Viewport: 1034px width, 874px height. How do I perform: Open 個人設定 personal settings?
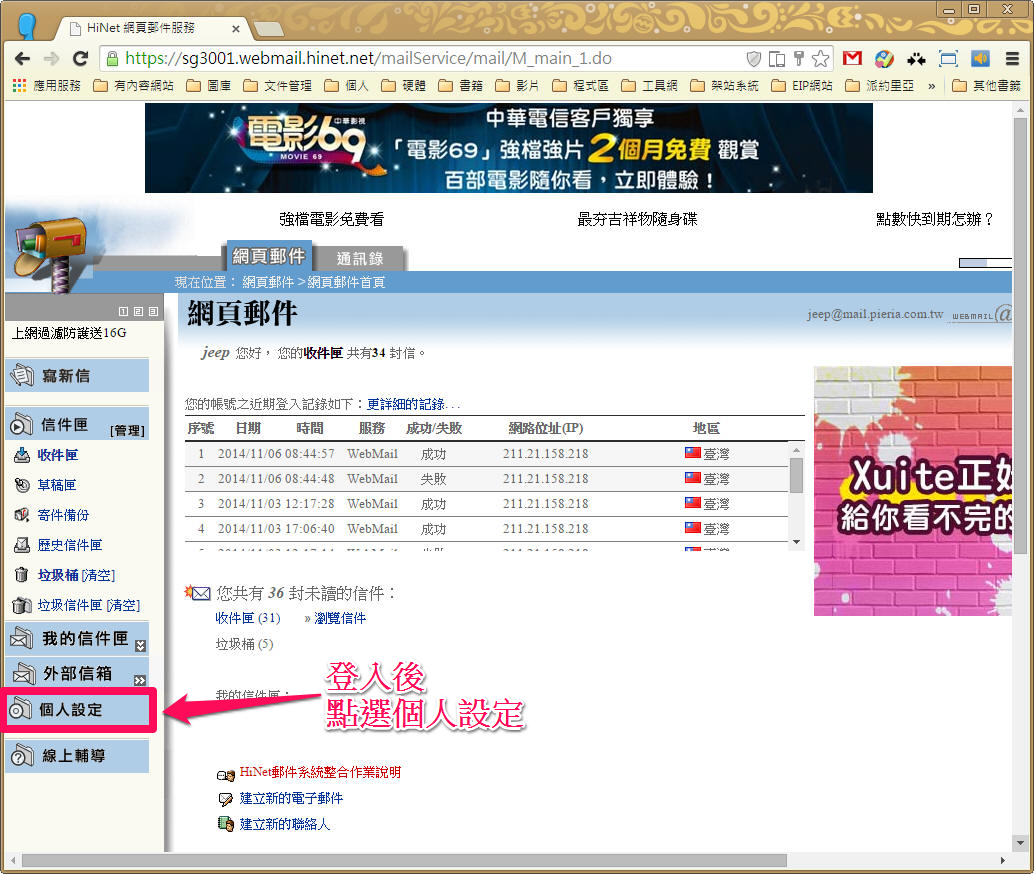click(x=78, y=710)
